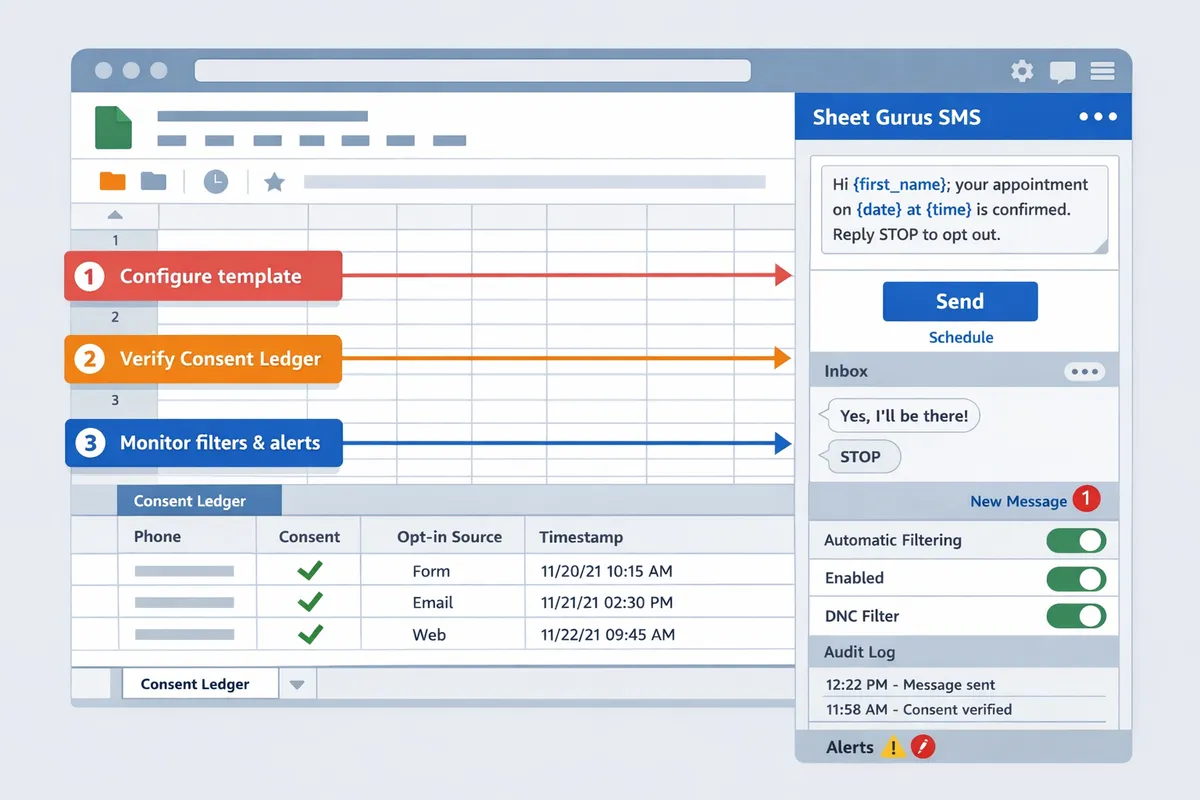Toggle the DNC Filter switch
Image resolution: width=1200 pixels, height=800 pixels.
pyautogui.click(x=1076, y=616)
